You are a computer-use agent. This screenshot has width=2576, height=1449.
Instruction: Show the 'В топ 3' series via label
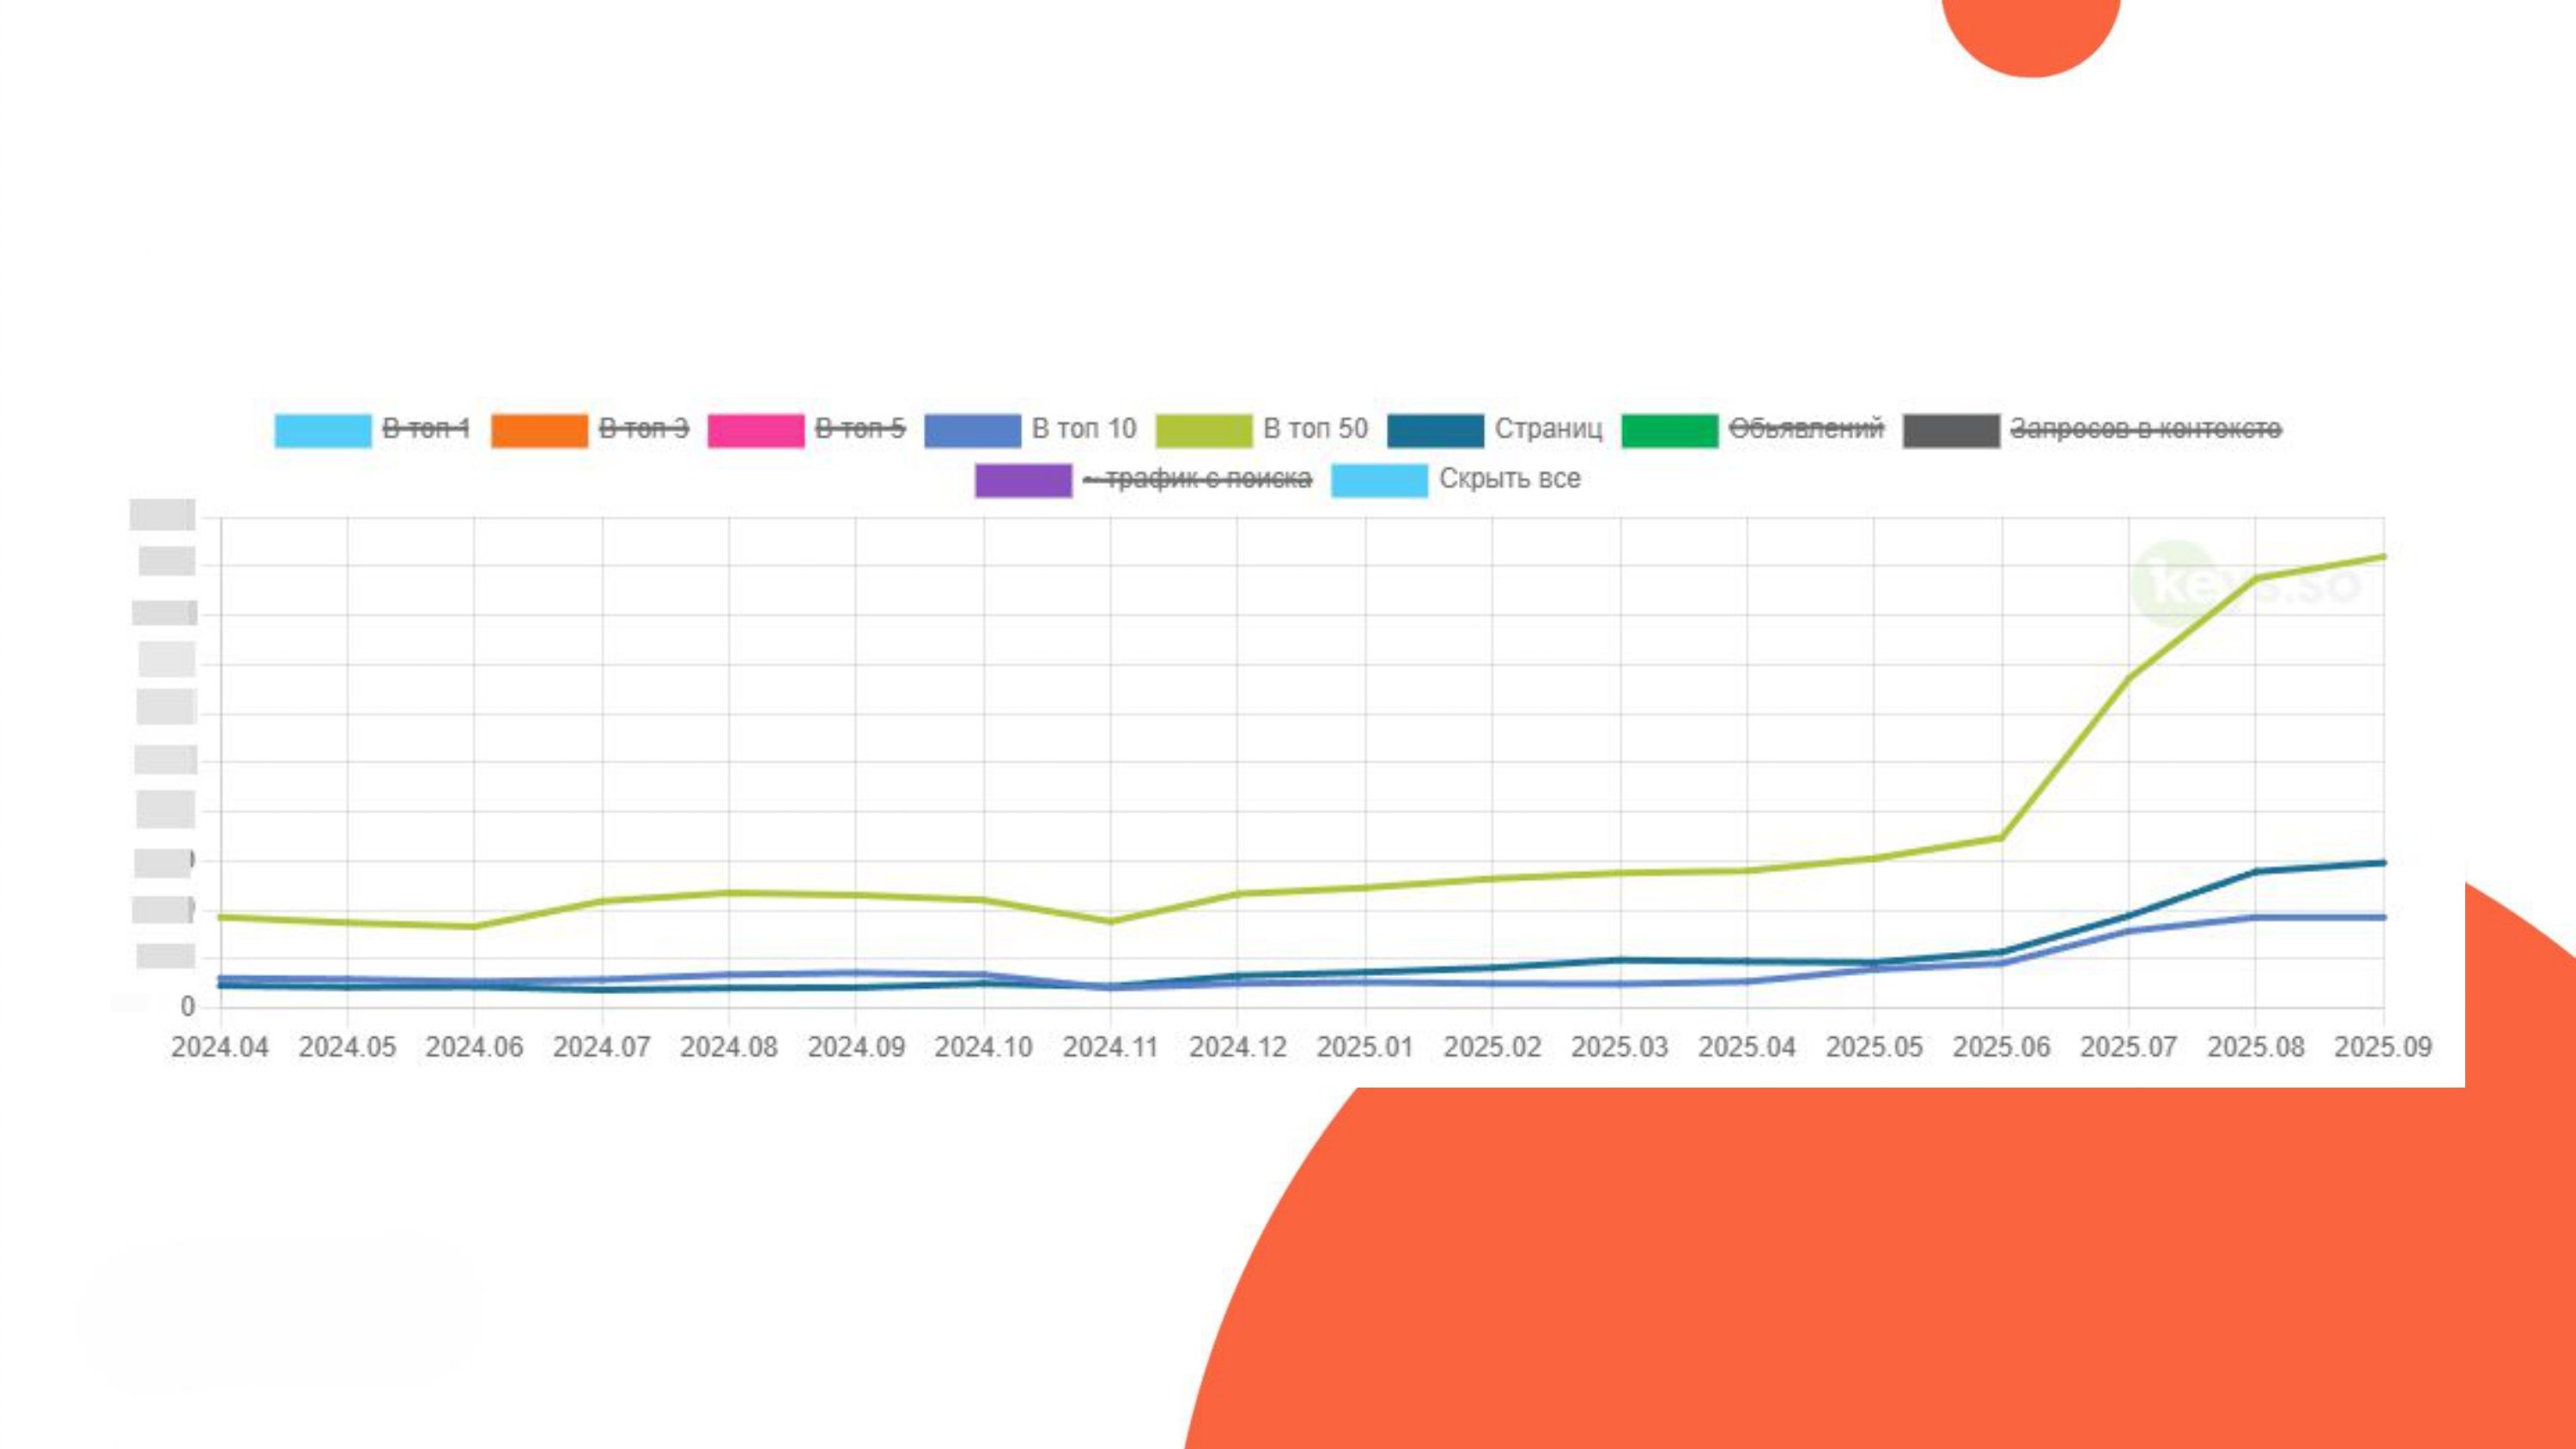point(644,429)
